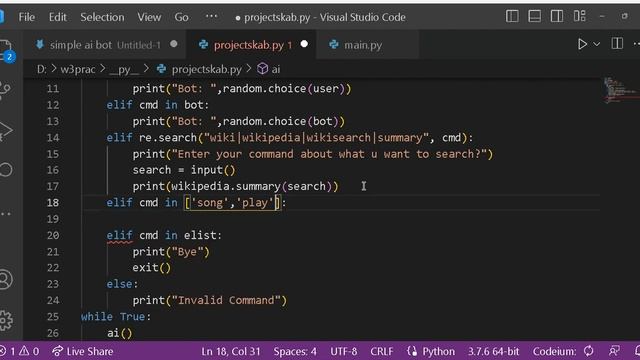Open feedback icon in status bar
The width and height of the screenshot is (640, 360).
(x=614, y=351)
